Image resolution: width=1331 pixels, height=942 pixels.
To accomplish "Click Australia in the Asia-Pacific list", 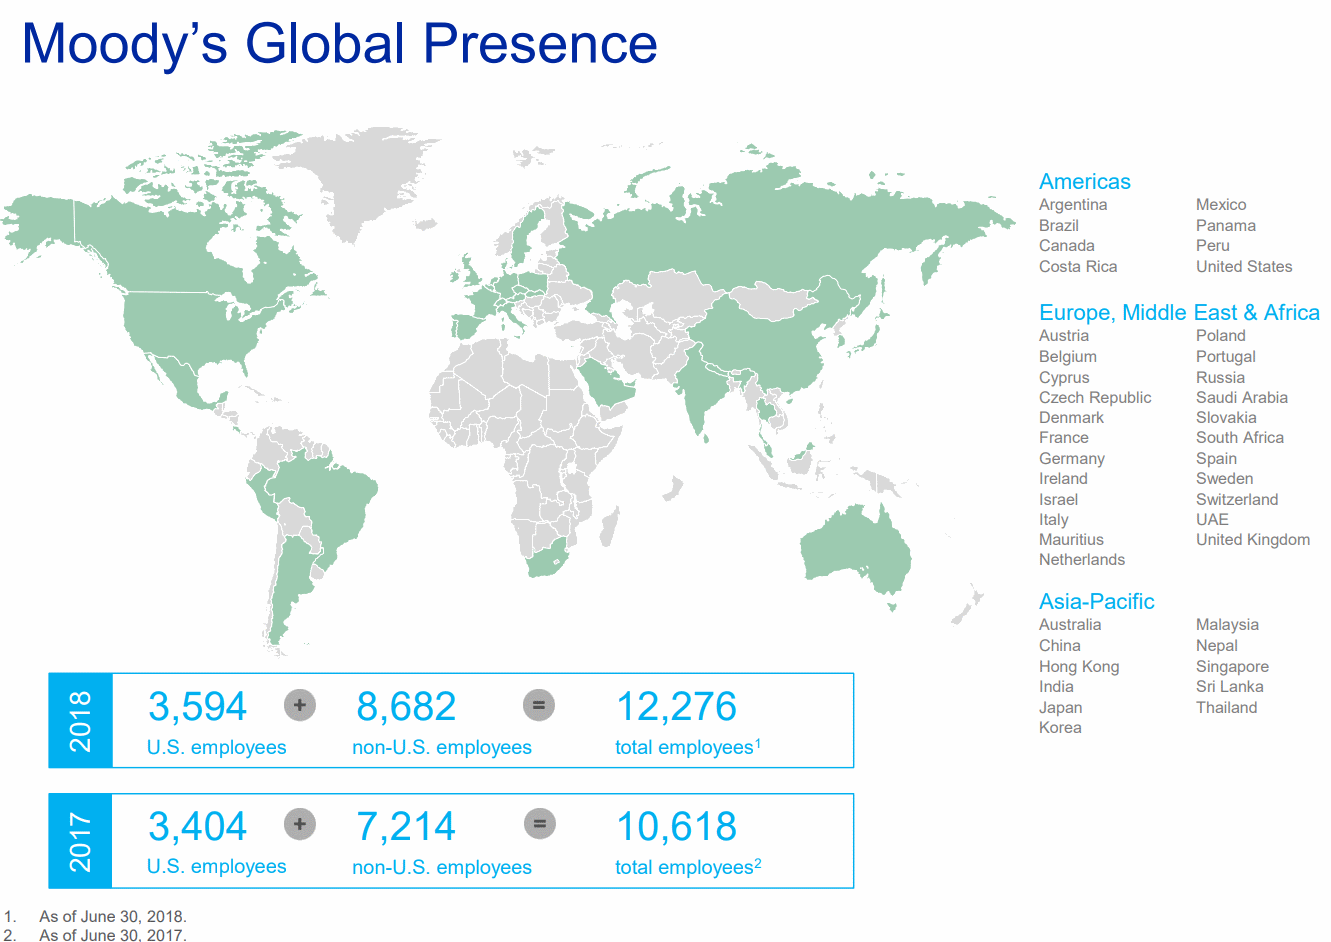I will click(1070, 625).
